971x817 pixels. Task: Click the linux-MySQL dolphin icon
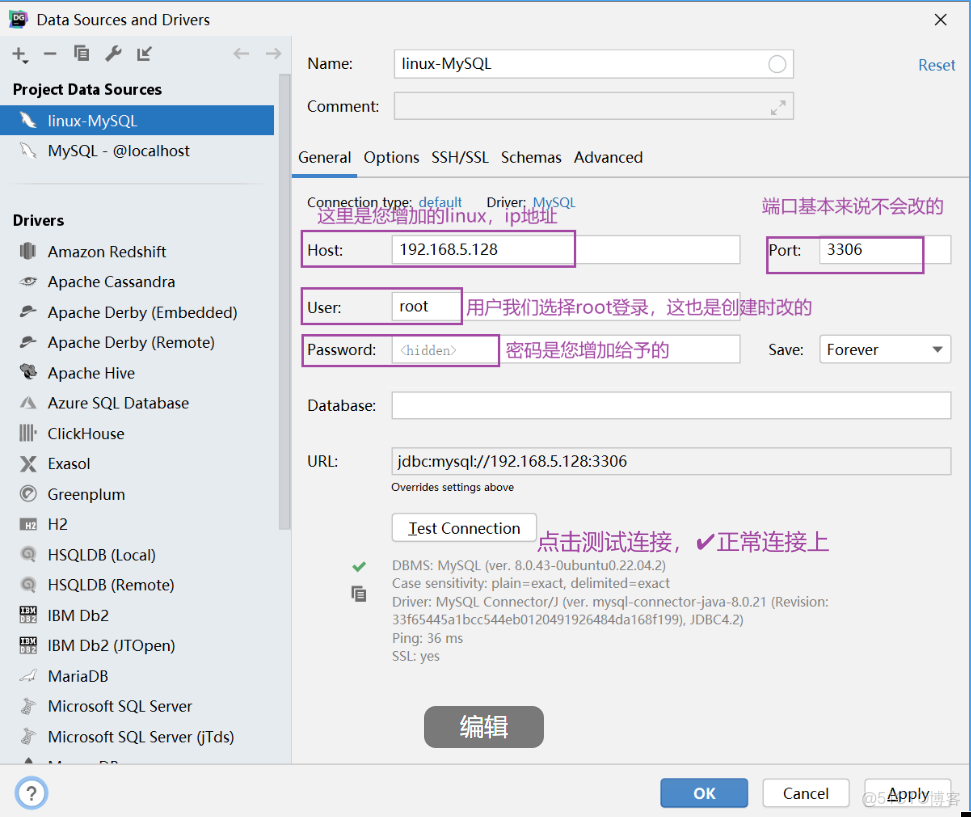pos(28,120)
